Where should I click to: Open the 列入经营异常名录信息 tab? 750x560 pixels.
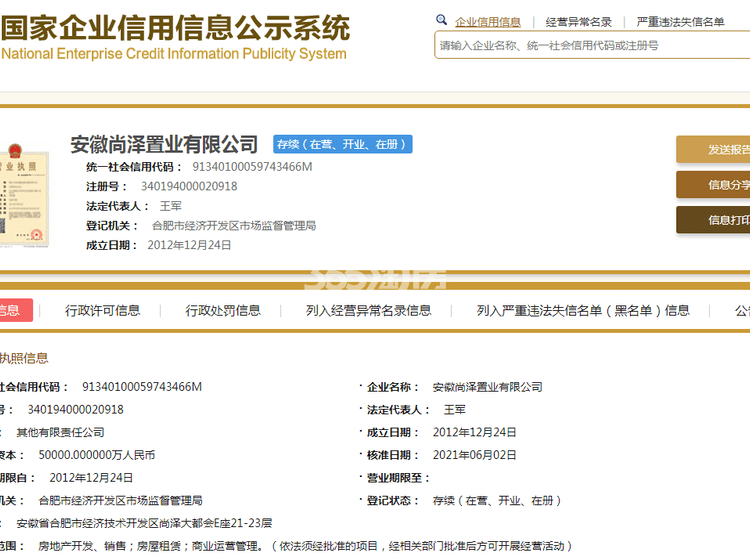coord(368,311)
